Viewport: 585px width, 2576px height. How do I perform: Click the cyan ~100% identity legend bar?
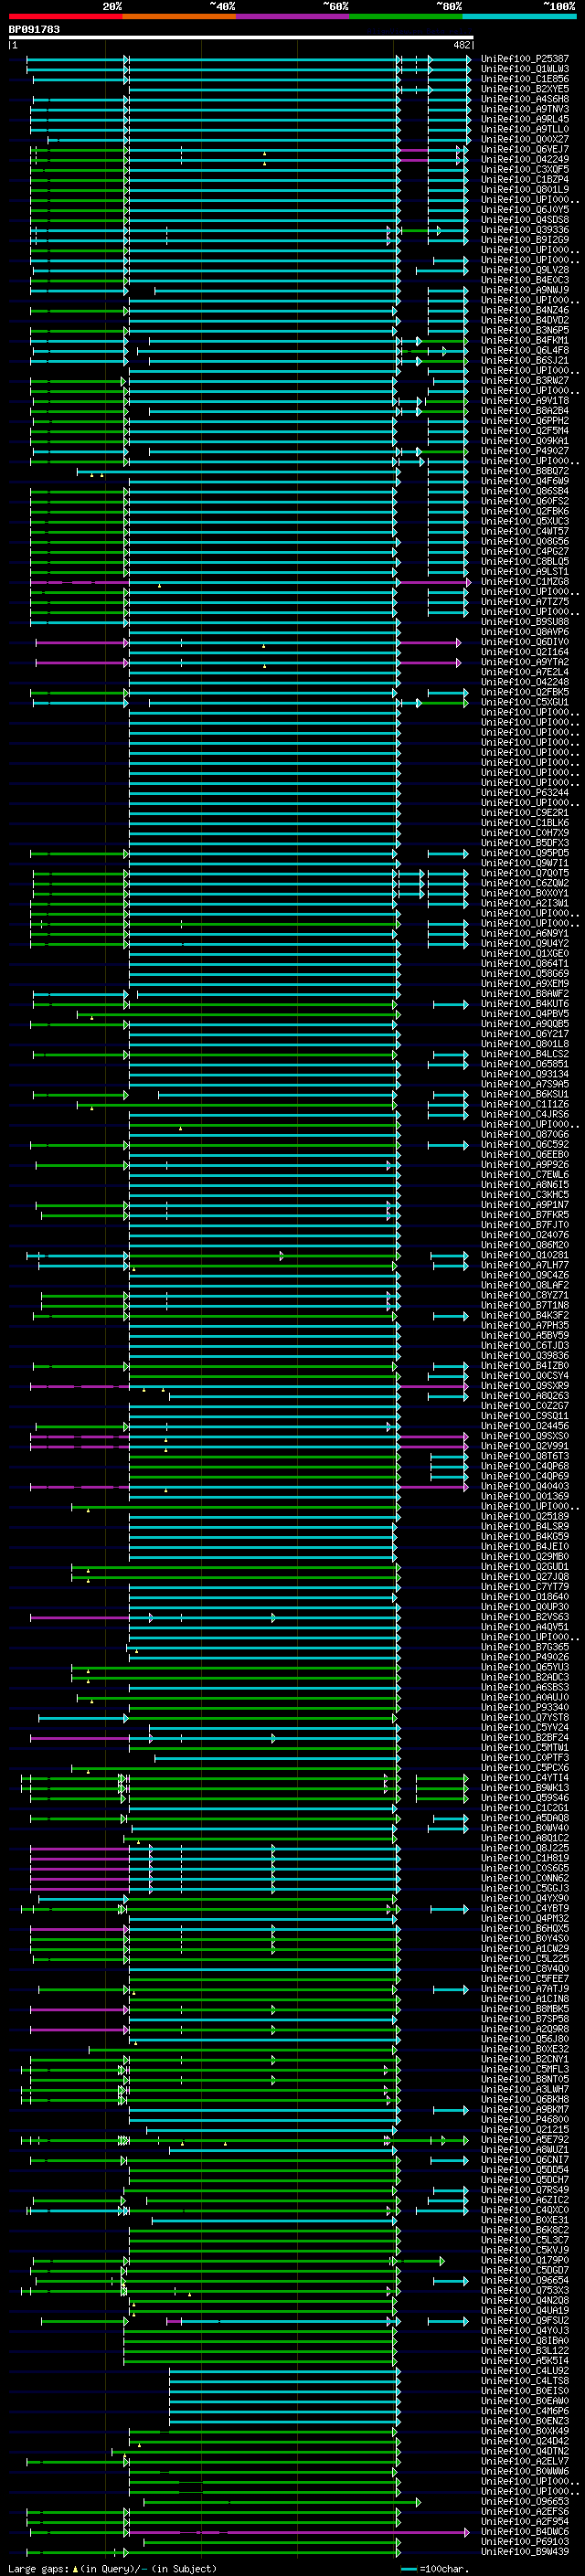519,16
